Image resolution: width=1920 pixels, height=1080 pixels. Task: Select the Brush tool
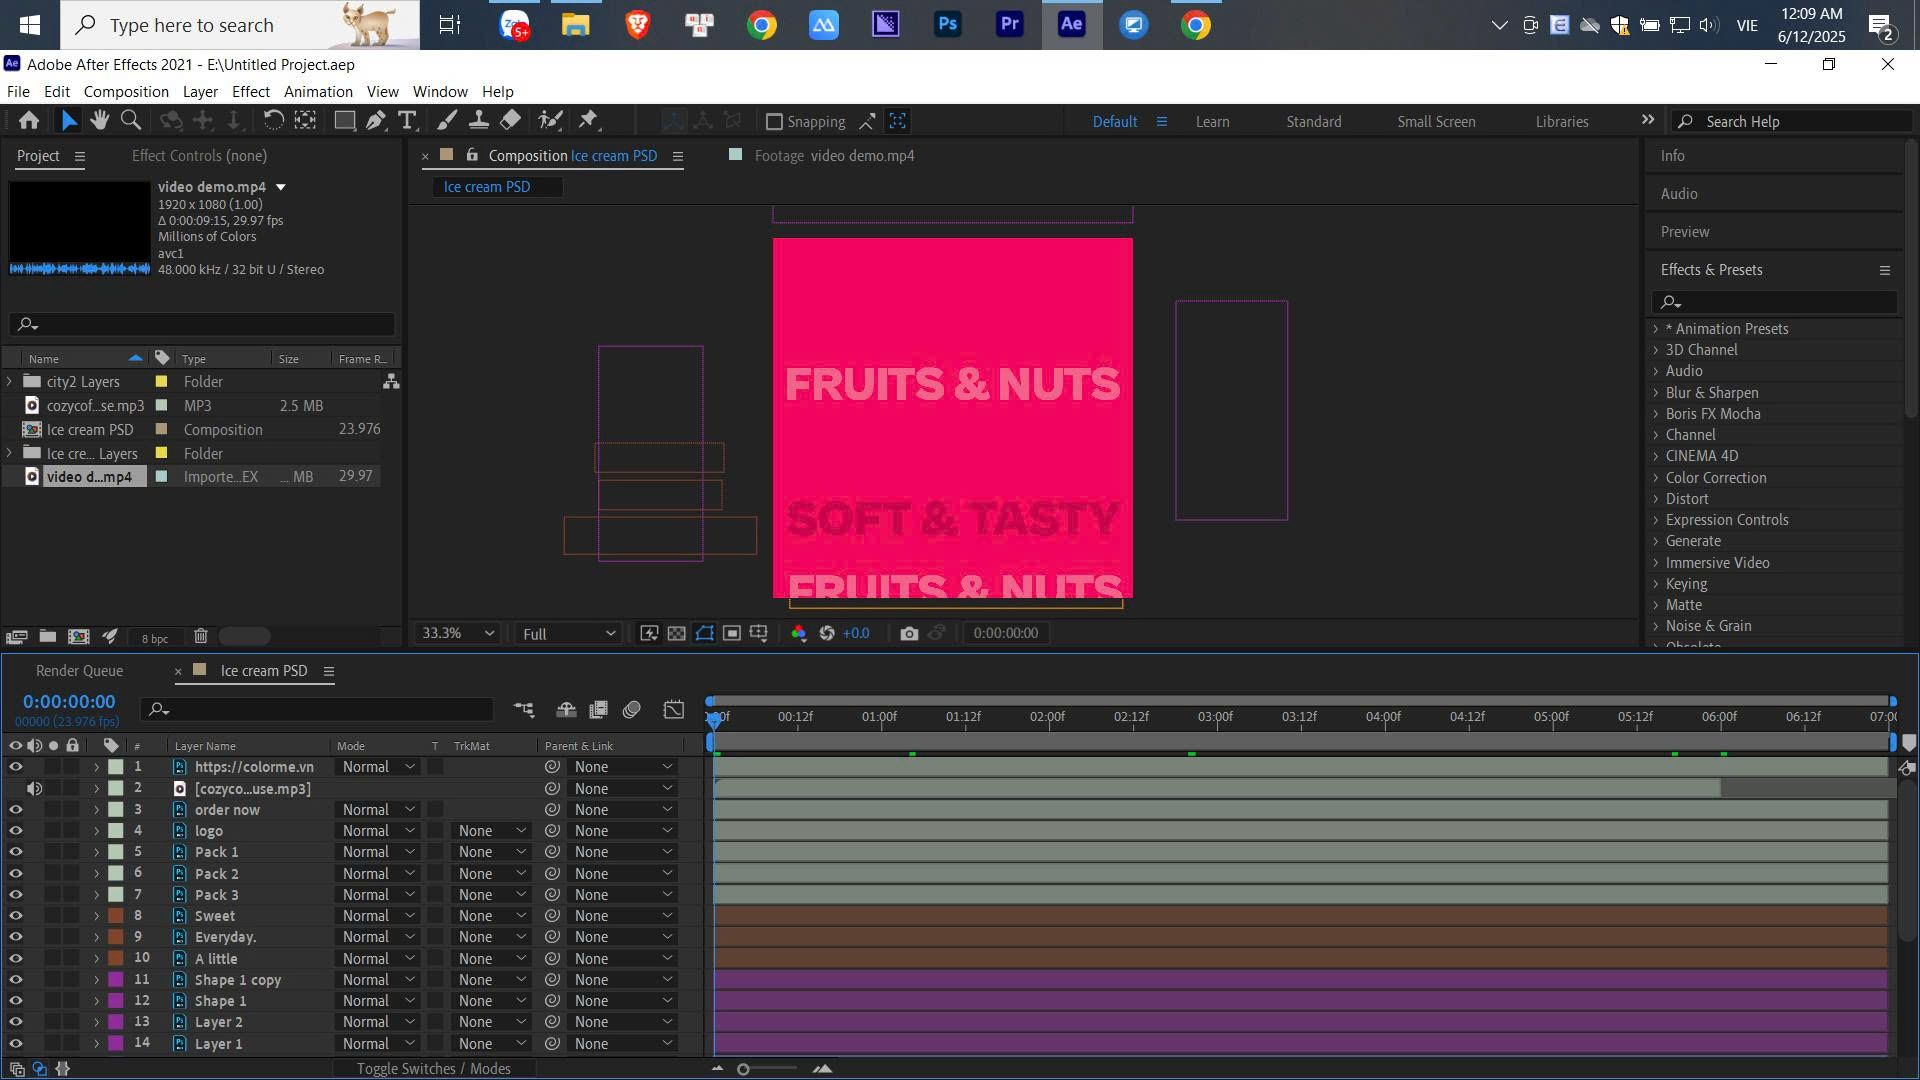[x=447, y=121]
